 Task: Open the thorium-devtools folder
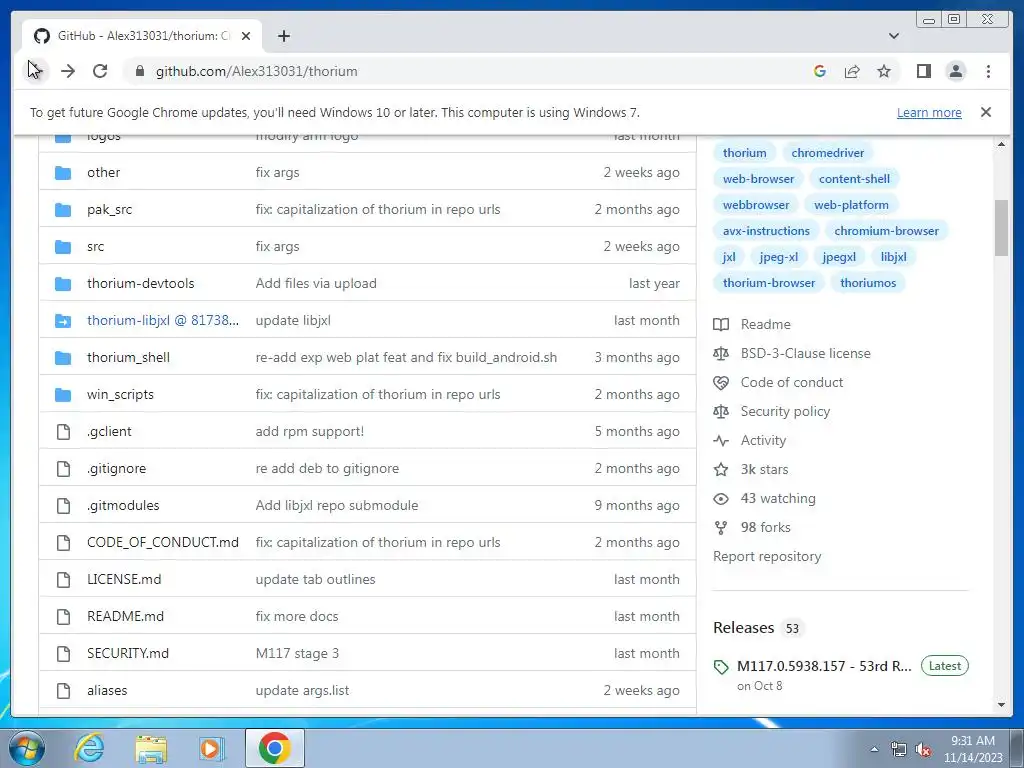140,283
